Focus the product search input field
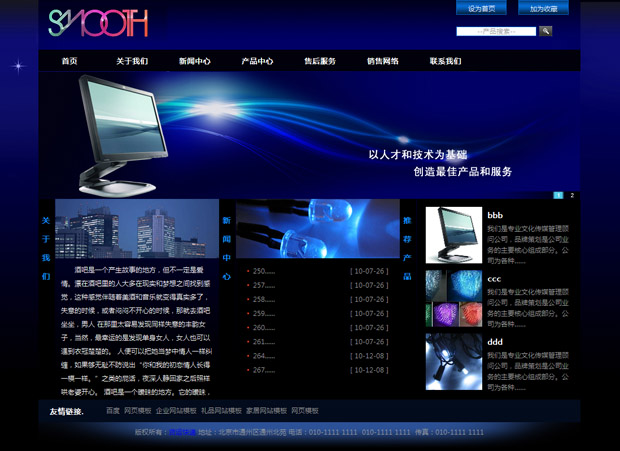Viewport: 620px width, 451px height. [496, 31]
